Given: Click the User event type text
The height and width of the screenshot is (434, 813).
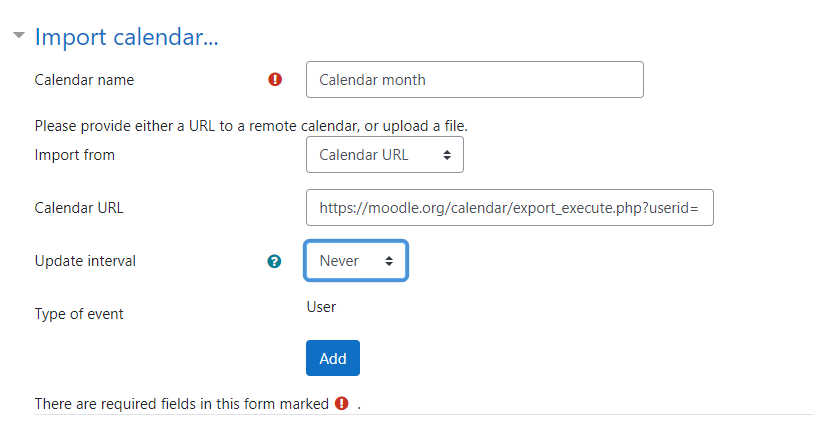Looking at the screenshot, I should click(321, 307).
